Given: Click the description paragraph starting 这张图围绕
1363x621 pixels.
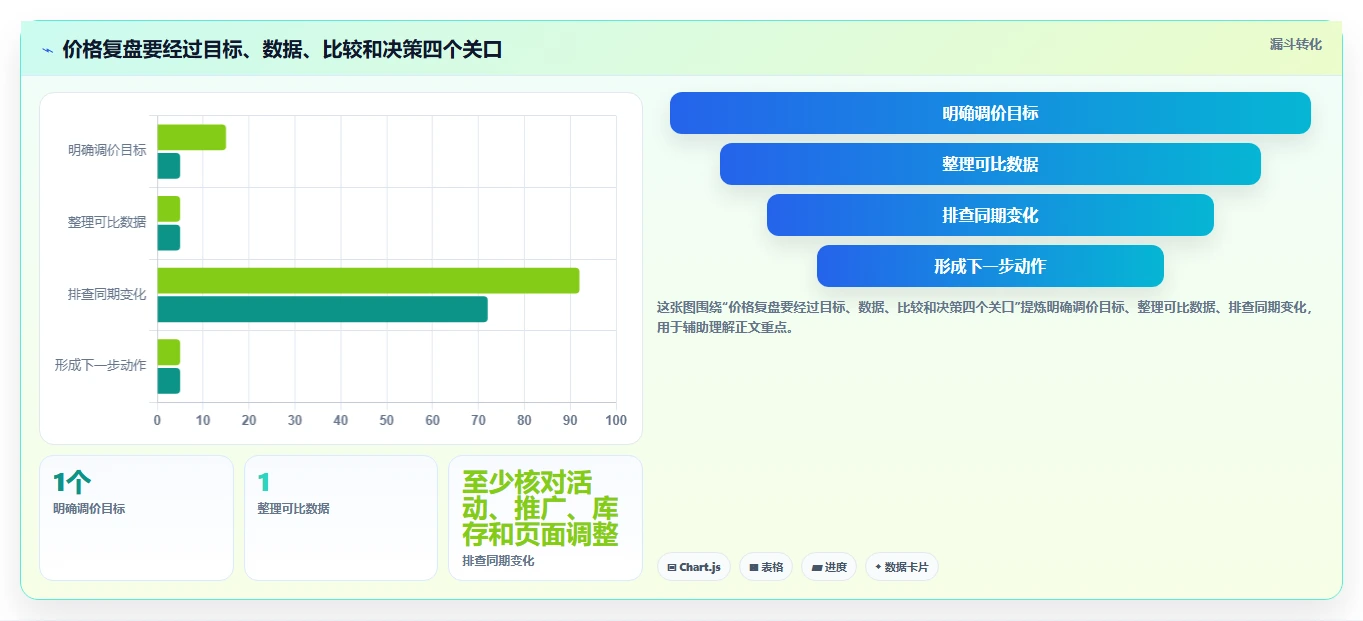Looking at the screenshot, I should click(985, 317).
